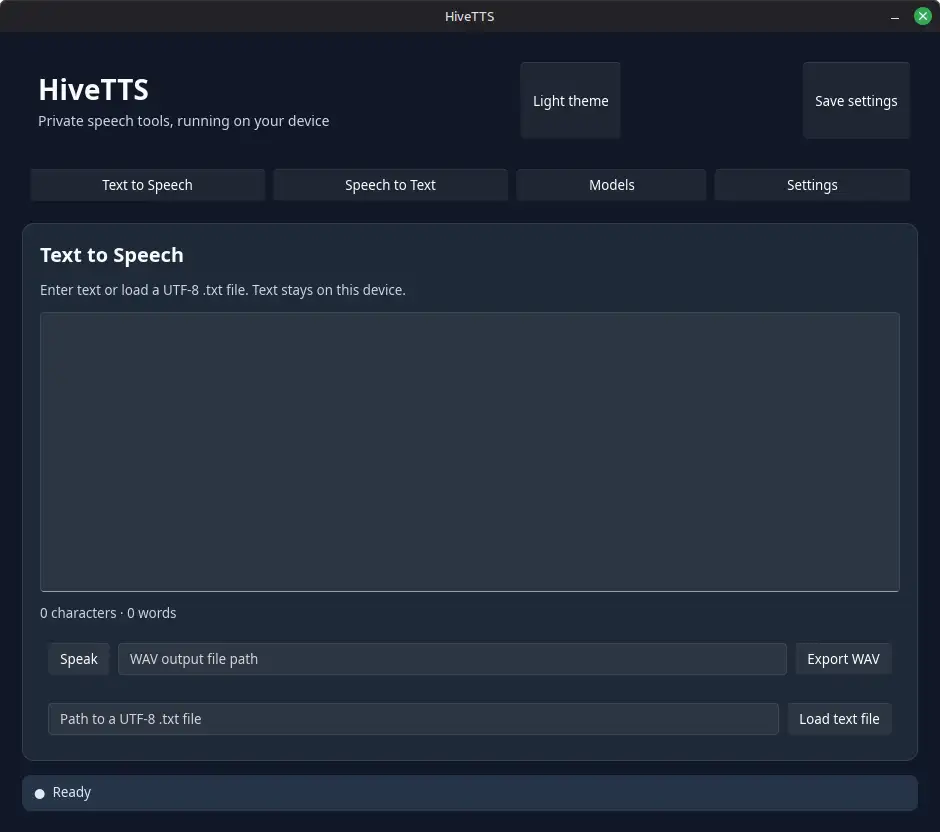
Task: Focus the UTF-8 .txt file path field
Action: [413, 719]
